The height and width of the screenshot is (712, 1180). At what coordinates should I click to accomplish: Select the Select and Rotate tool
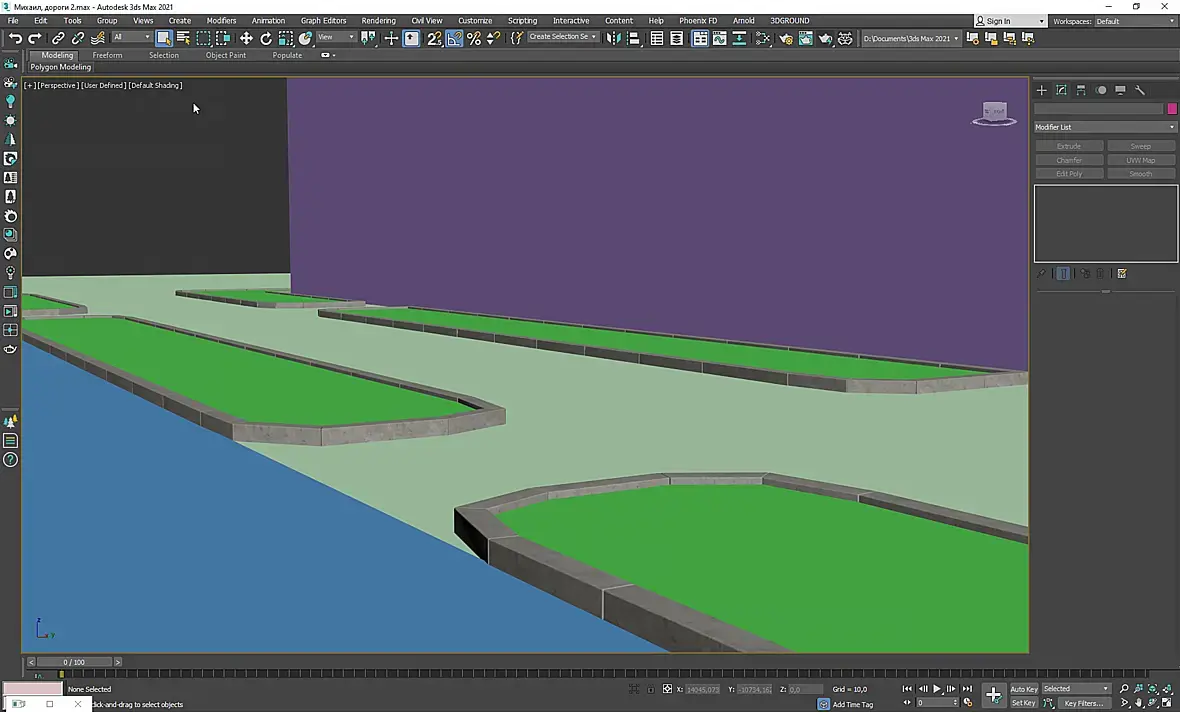click(266, 38)
